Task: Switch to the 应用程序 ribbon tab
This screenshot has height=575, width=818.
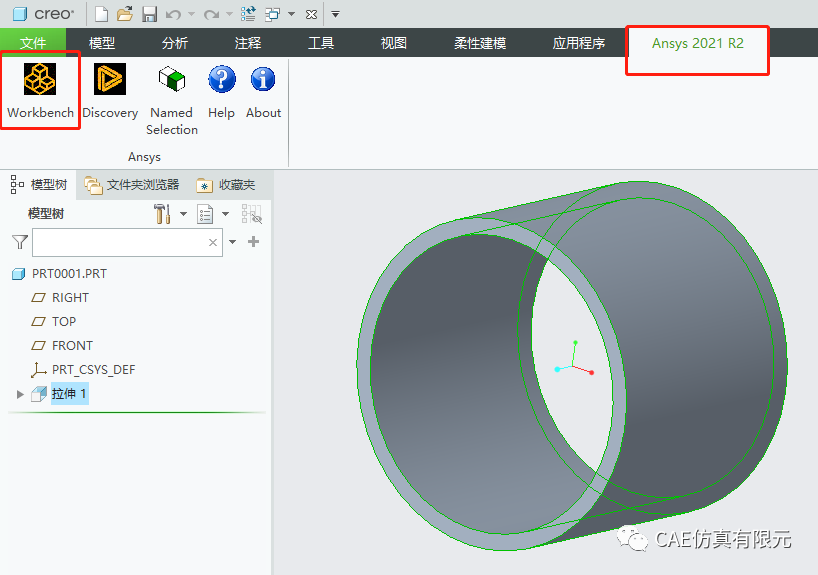Action: tap(579, 43)
